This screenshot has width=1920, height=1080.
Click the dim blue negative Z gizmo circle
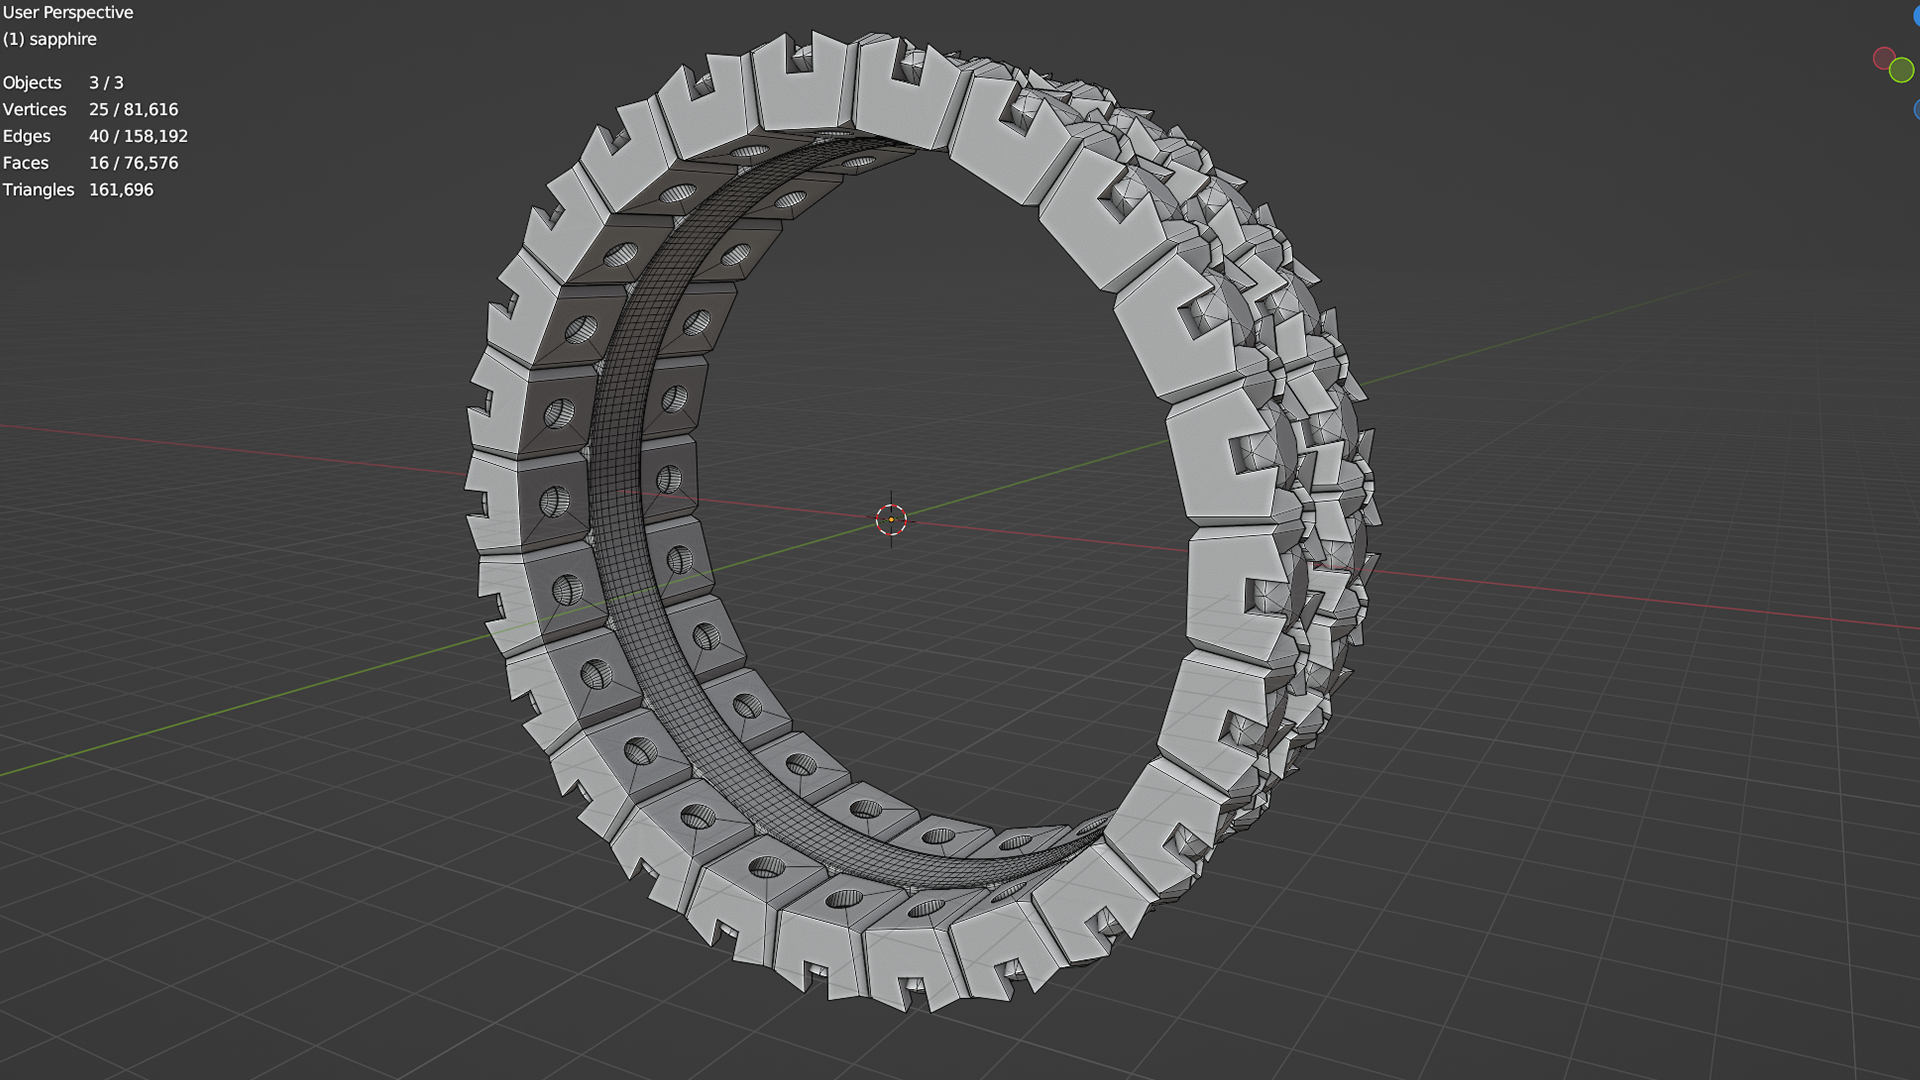point(1916,109)
